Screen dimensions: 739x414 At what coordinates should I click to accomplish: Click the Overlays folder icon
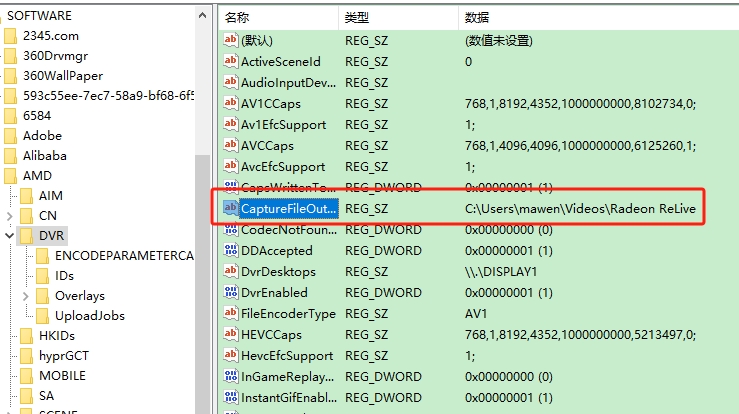click(x=42, y=296)
